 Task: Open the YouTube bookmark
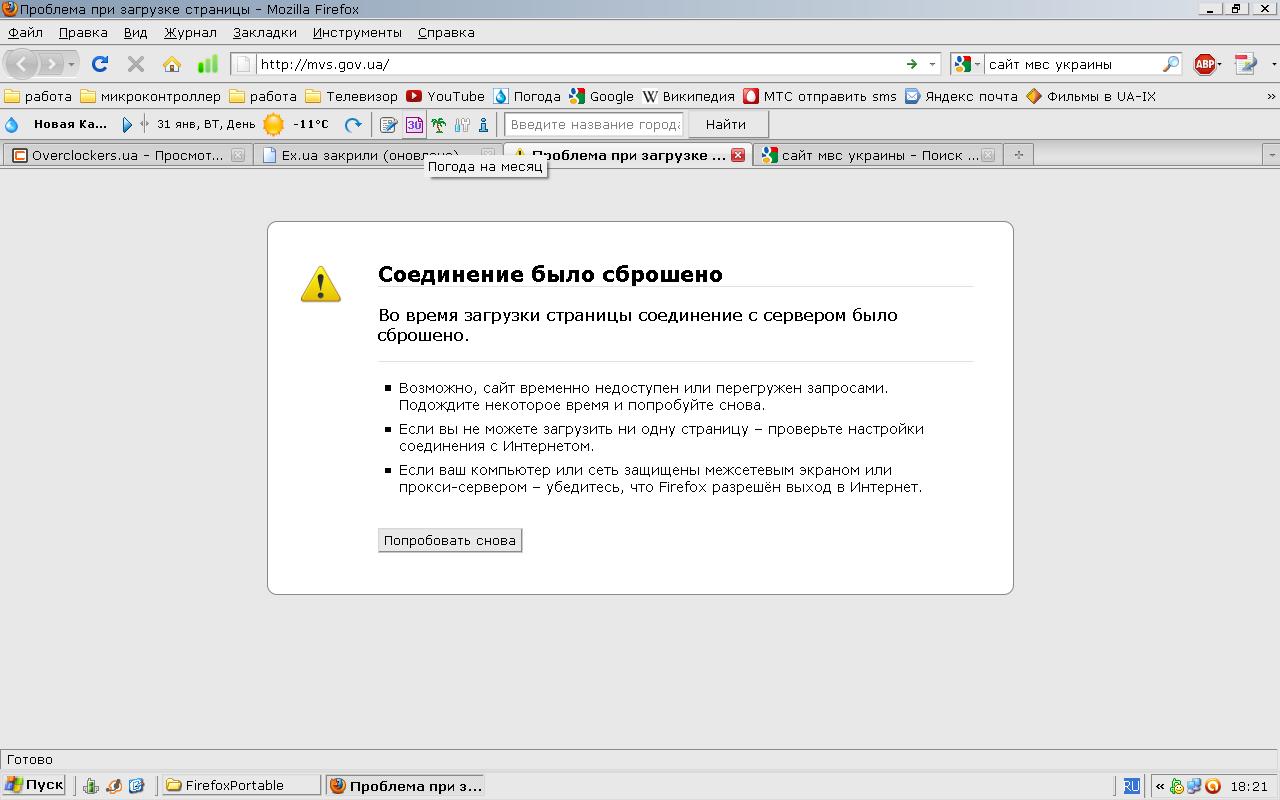[x=446, y=96]
